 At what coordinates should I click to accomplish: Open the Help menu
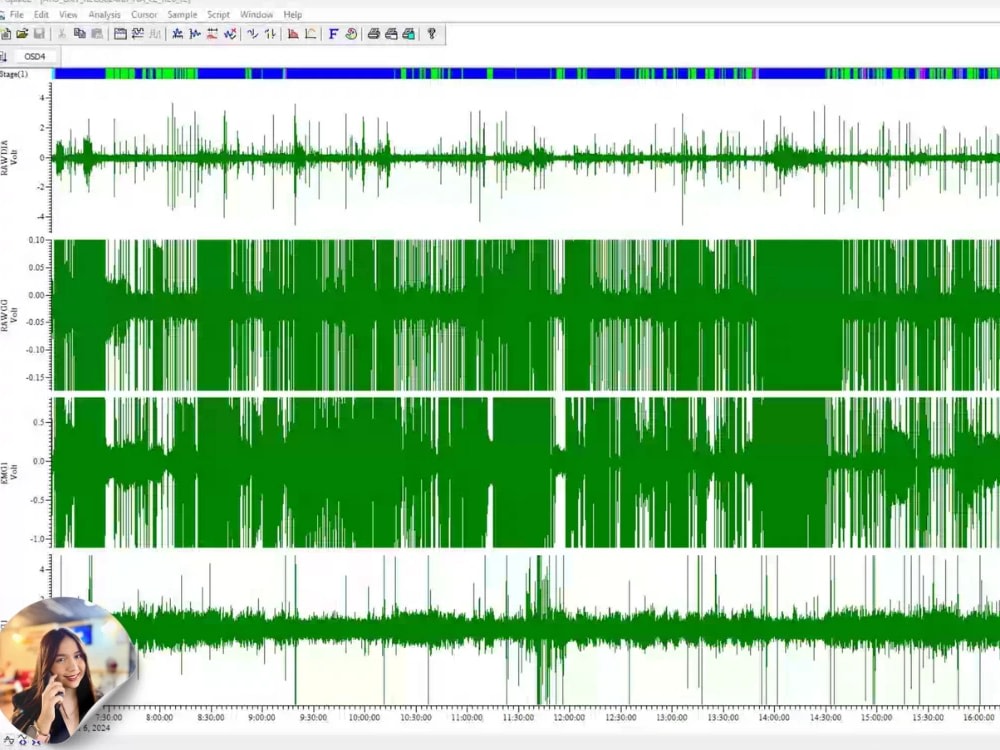(293, 14)
